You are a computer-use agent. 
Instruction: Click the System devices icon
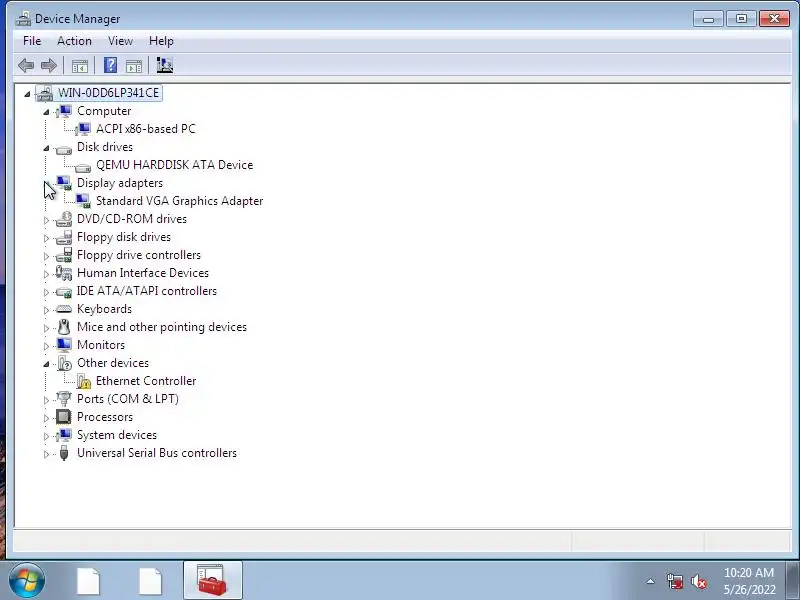[x=64, y=435]
